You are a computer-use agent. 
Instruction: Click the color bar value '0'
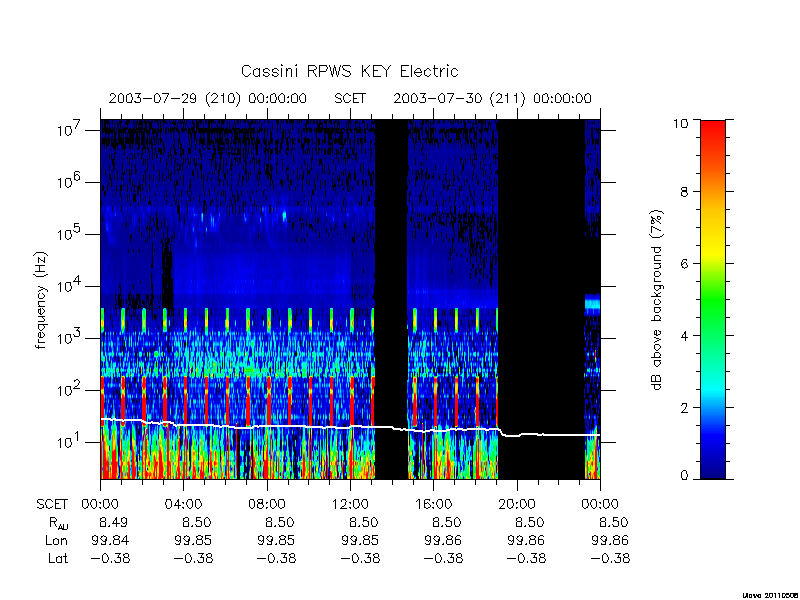[x=684, y=476]
